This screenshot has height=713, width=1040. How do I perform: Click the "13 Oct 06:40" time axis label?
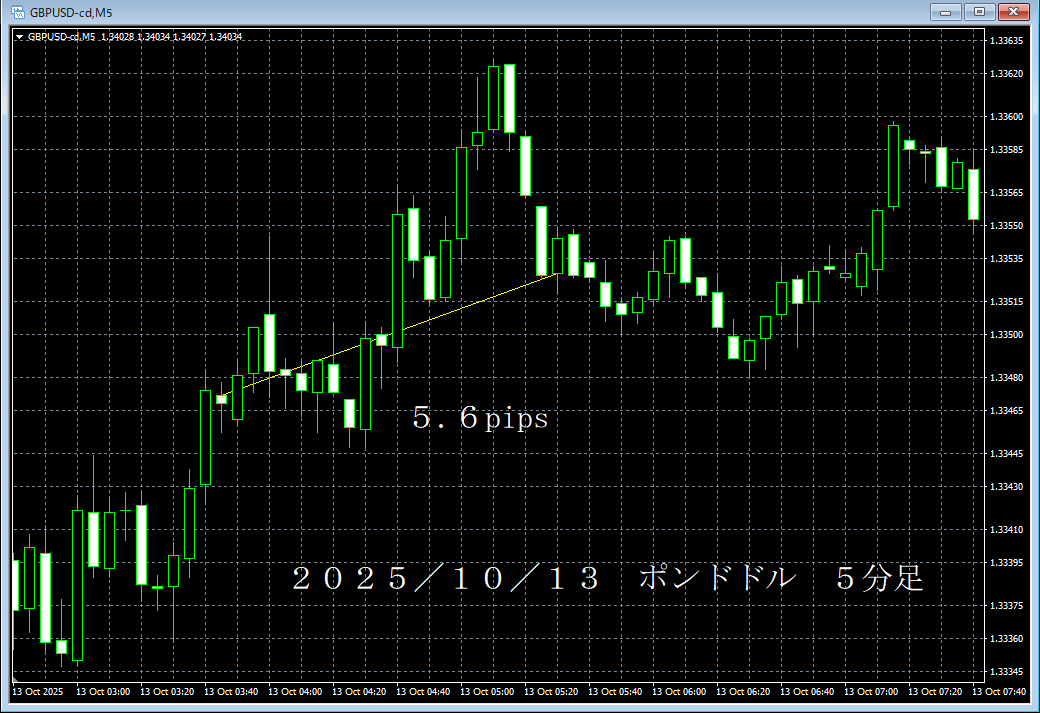pyautogui.click(x=807, y=692)
